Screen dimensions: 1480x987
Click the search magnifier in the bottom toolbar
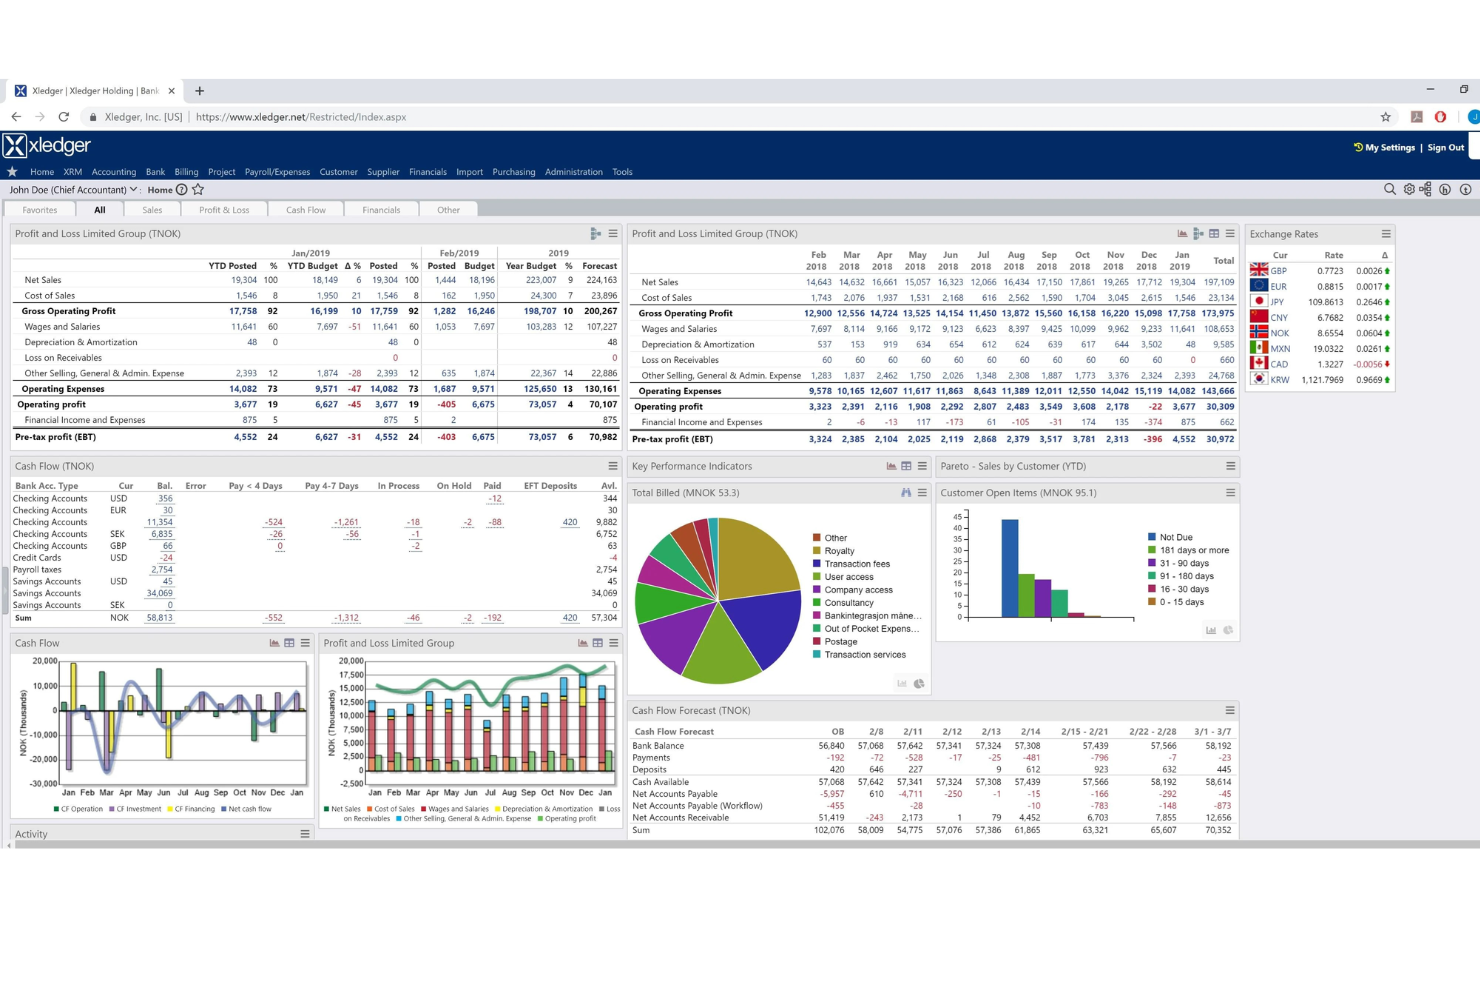(1389, 189)
